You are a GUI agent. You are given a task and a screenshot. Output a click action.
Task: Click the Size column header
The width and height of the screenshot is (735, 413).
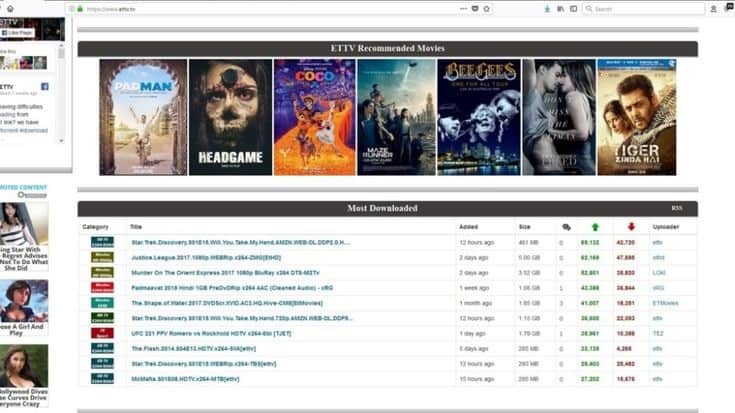(x=525, y=227)
